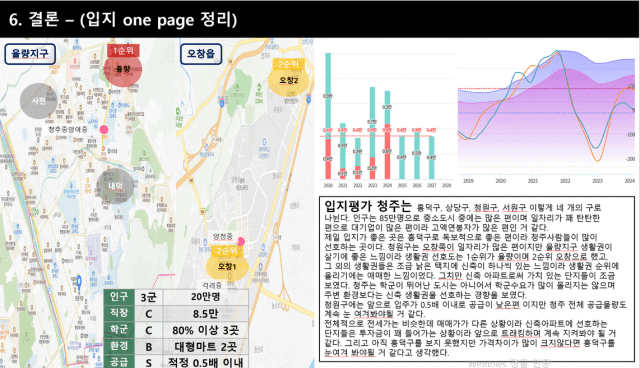Click the pink dot near 청주중앙여중
Image resolution: width=640 pixels, height=368 pixels.
coord(104,129)
